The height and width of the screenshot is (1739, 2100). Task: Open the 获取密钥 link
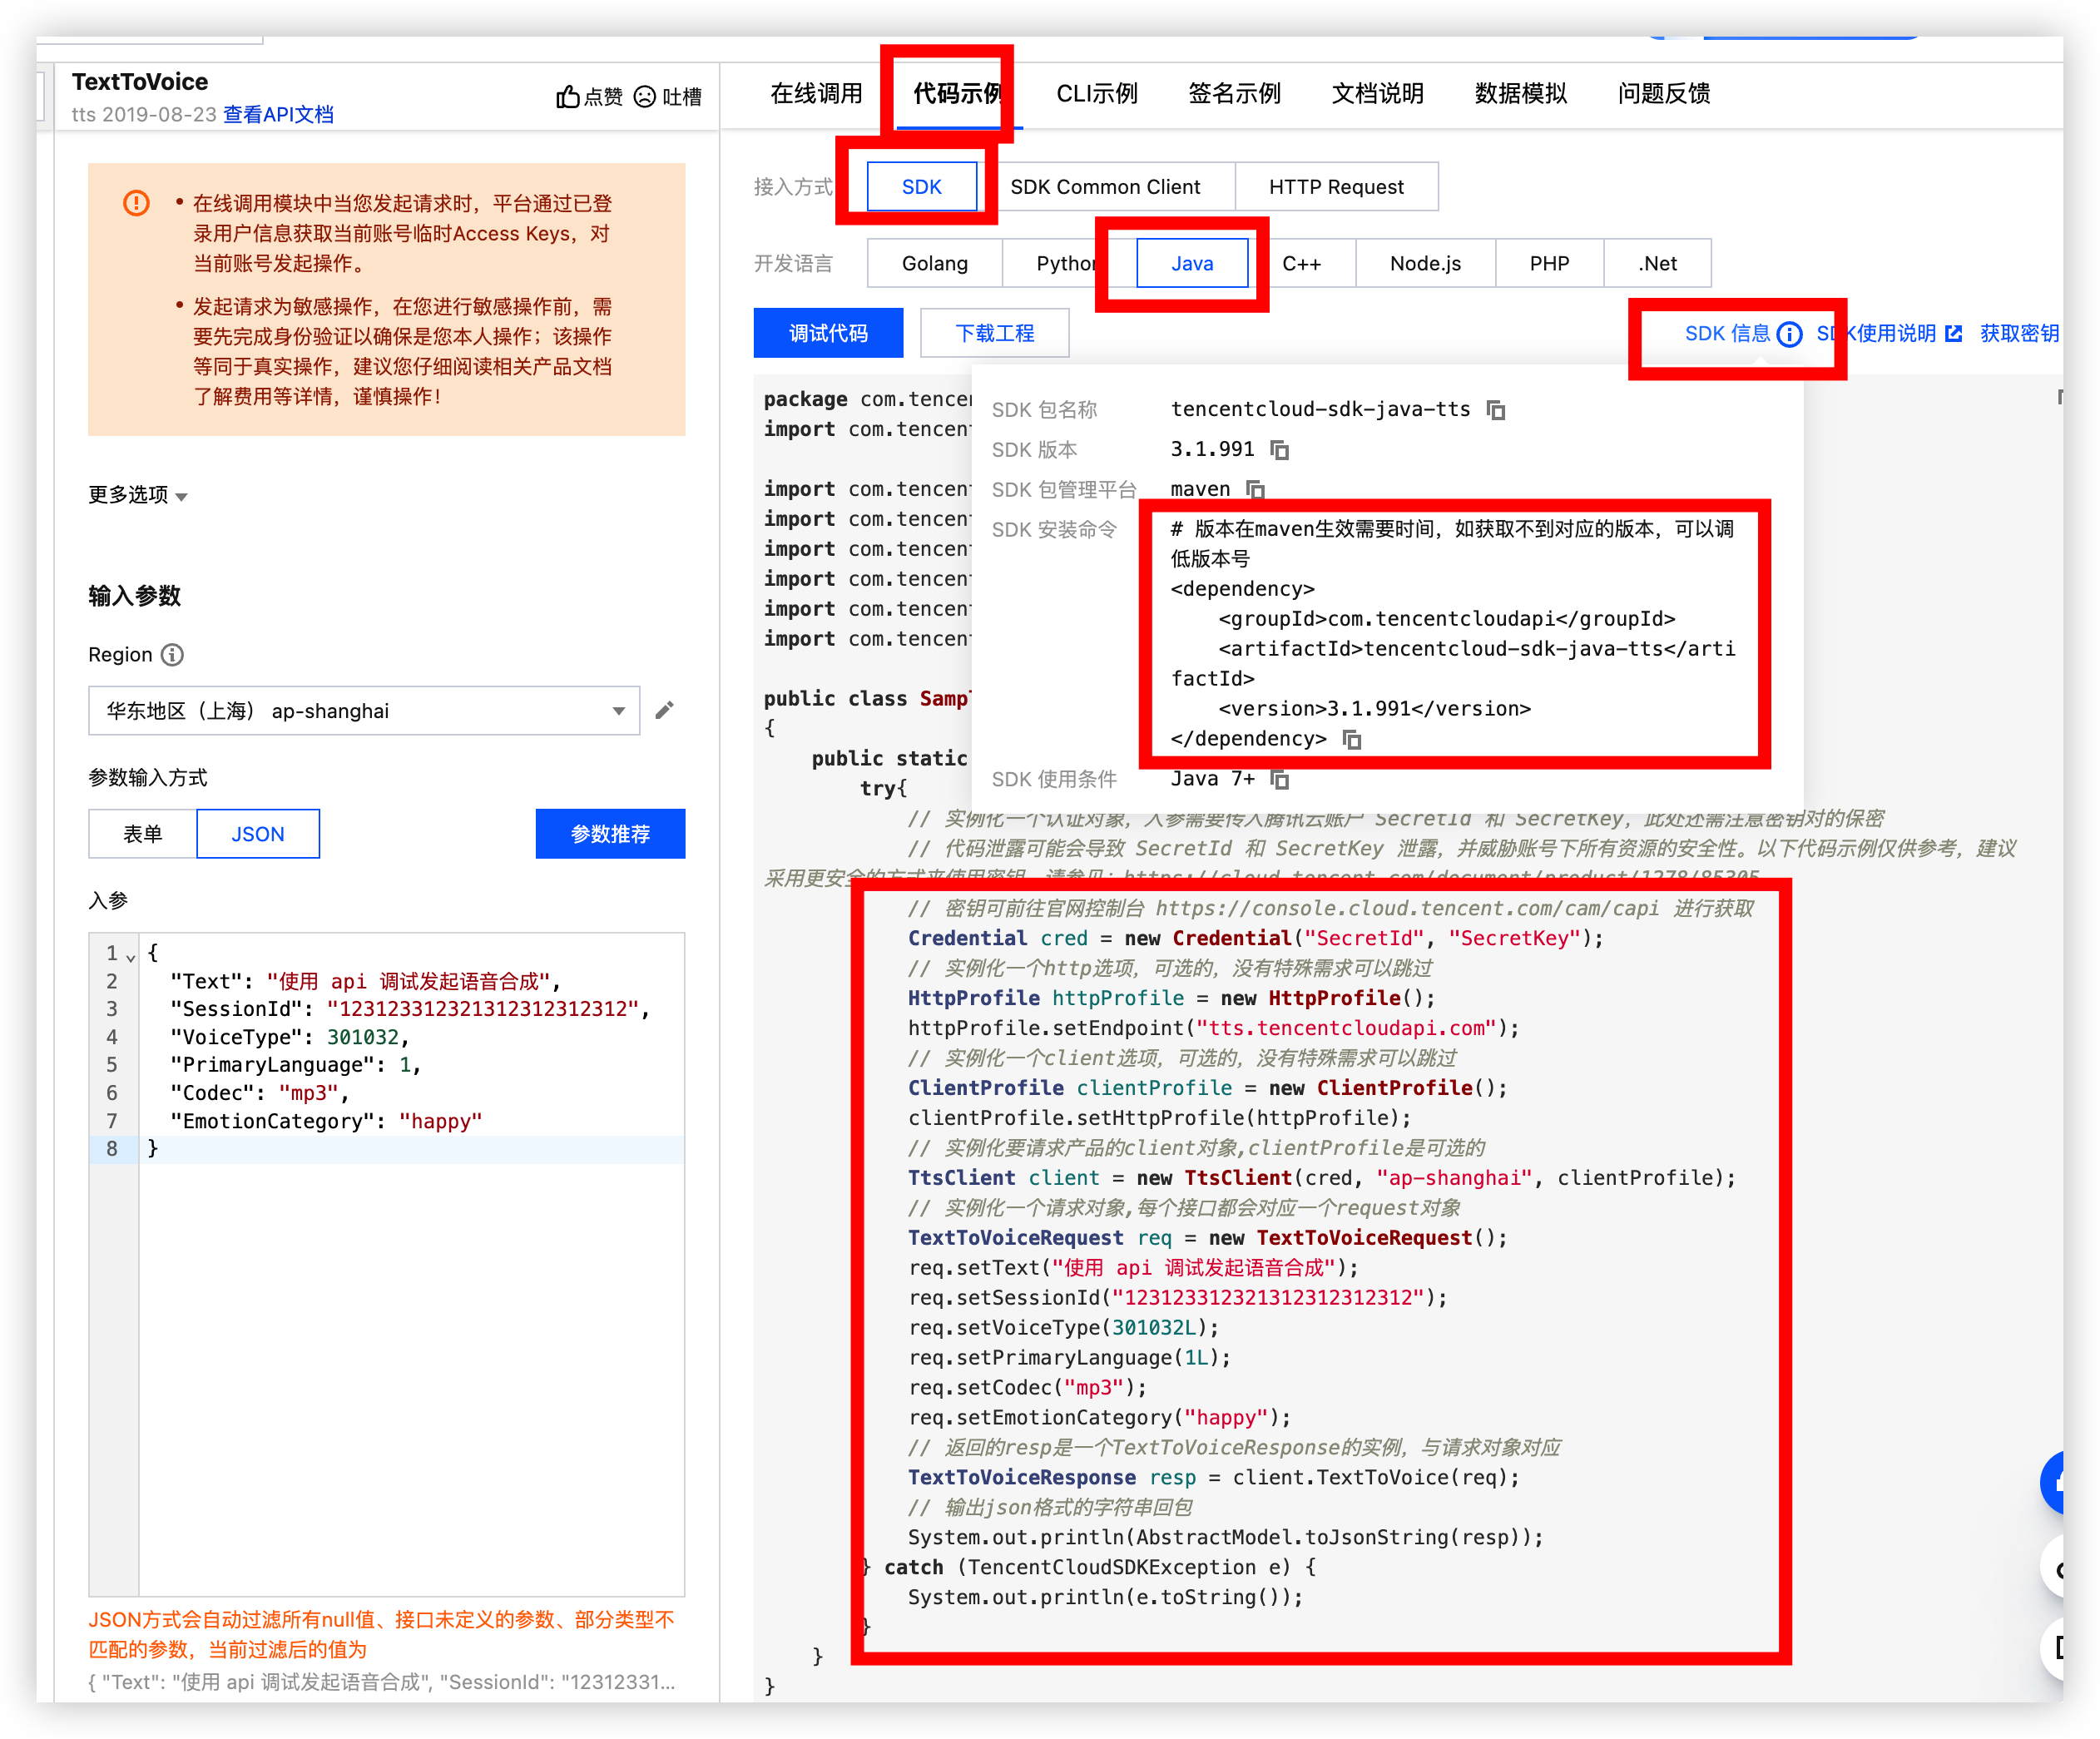pos(2019,333)
